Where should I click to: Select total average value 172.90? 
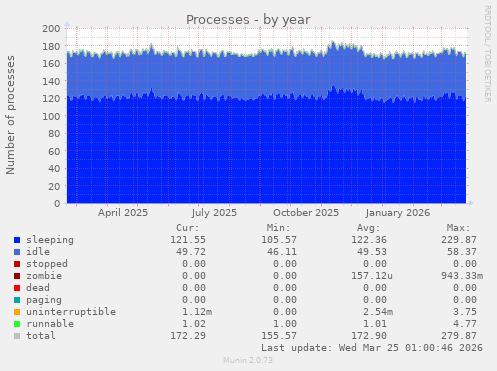[369, 336]
